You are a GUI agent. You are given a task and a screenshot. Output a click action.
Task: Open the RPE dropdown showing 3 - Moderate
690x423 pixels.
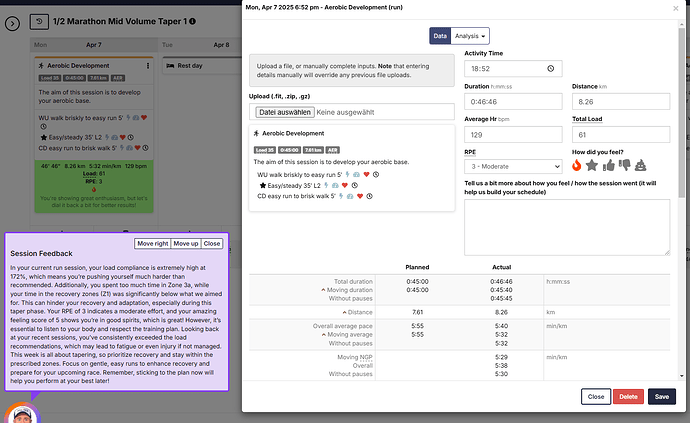514,166
